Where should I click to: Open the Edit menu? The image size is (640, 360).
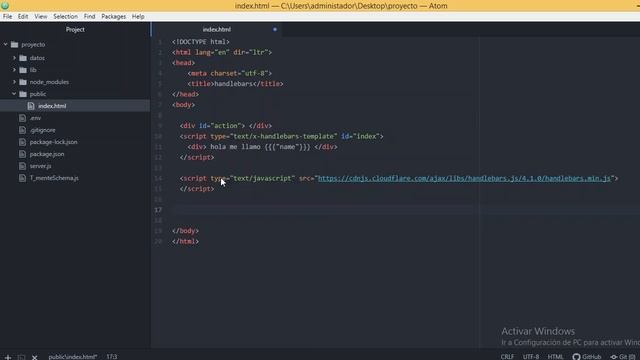point(23,16)
